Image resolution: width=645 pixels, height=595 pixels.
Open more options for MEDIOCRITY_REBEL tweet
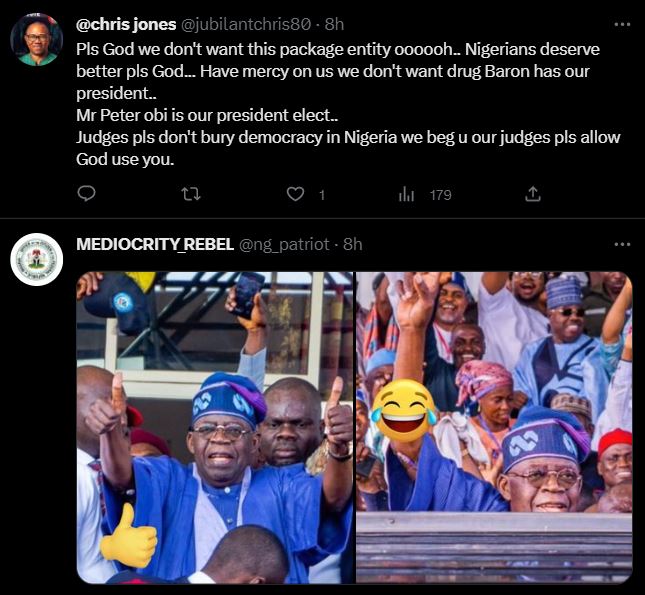click(x=622, y=244)
